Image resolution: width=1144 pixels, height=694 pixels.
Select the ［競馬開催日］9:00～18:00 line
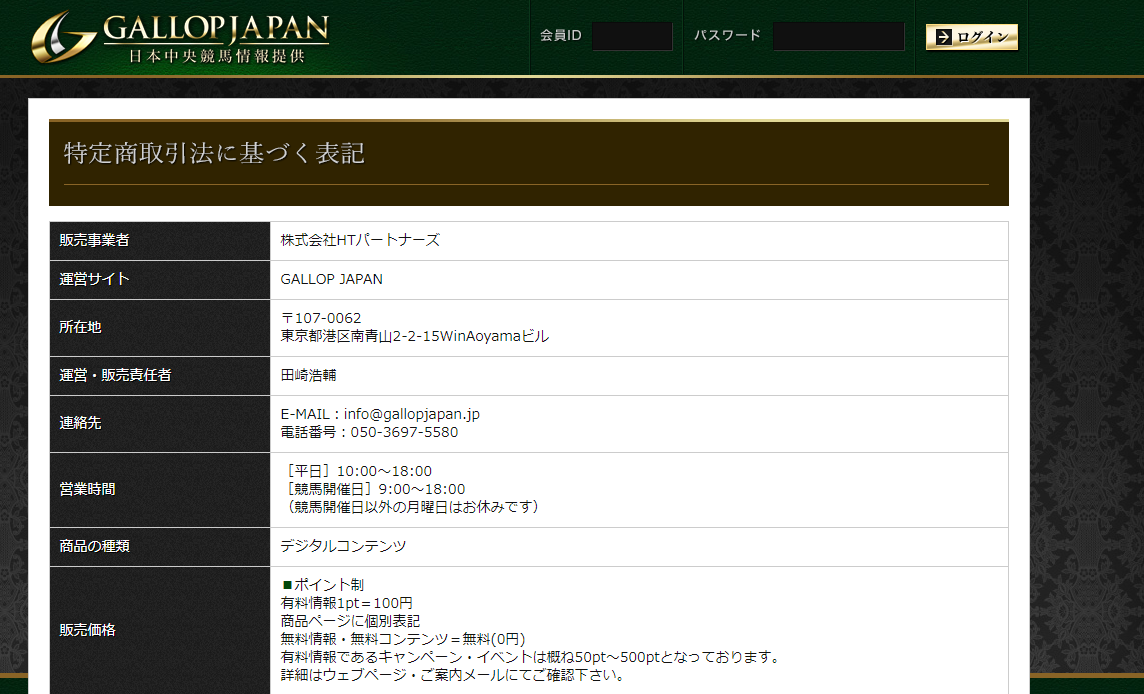tap(374, 489)
